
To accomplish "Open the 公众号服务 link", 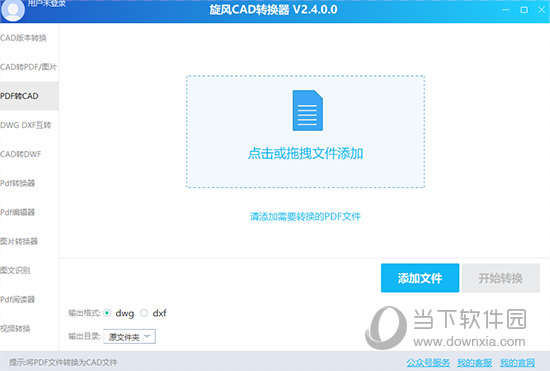I will point(428,363).
